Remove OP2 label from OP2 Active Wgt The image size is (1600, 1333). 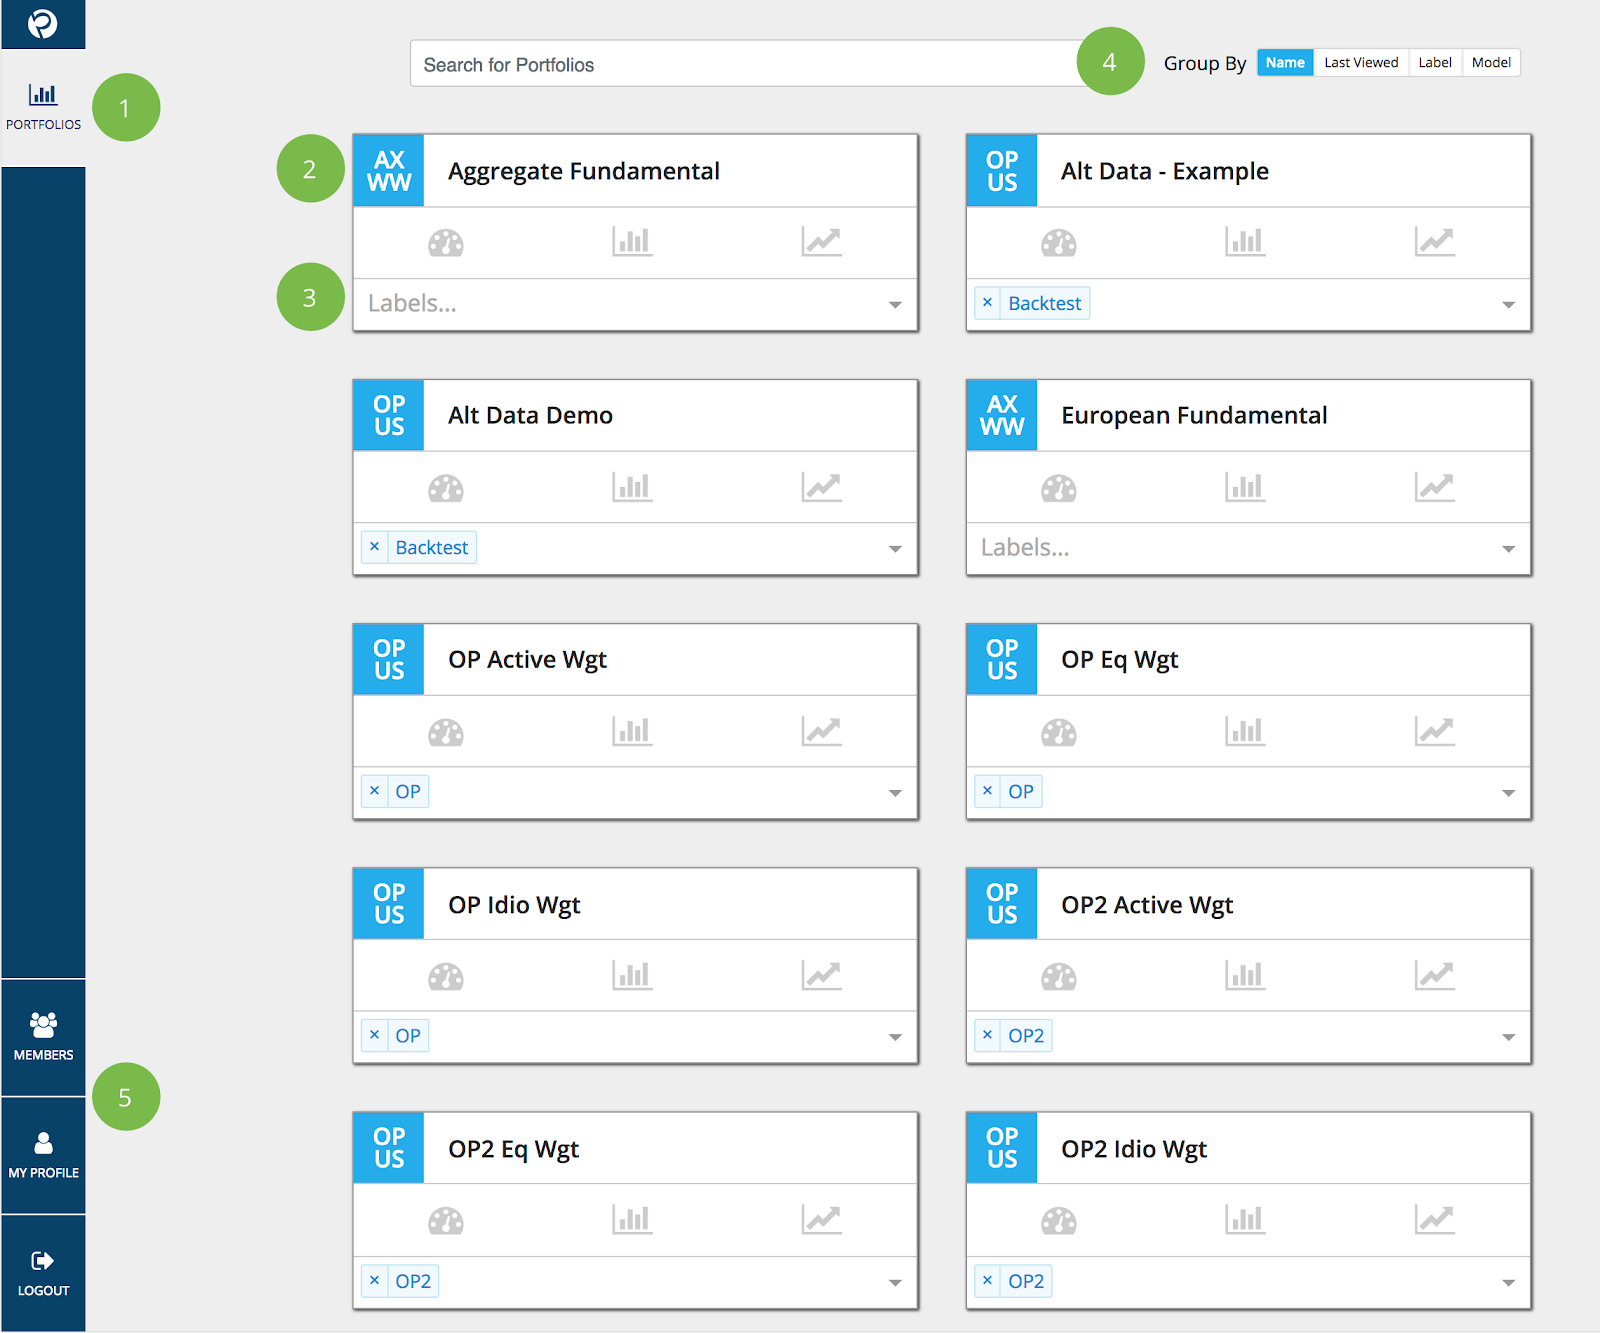[x=987, y=1035]
